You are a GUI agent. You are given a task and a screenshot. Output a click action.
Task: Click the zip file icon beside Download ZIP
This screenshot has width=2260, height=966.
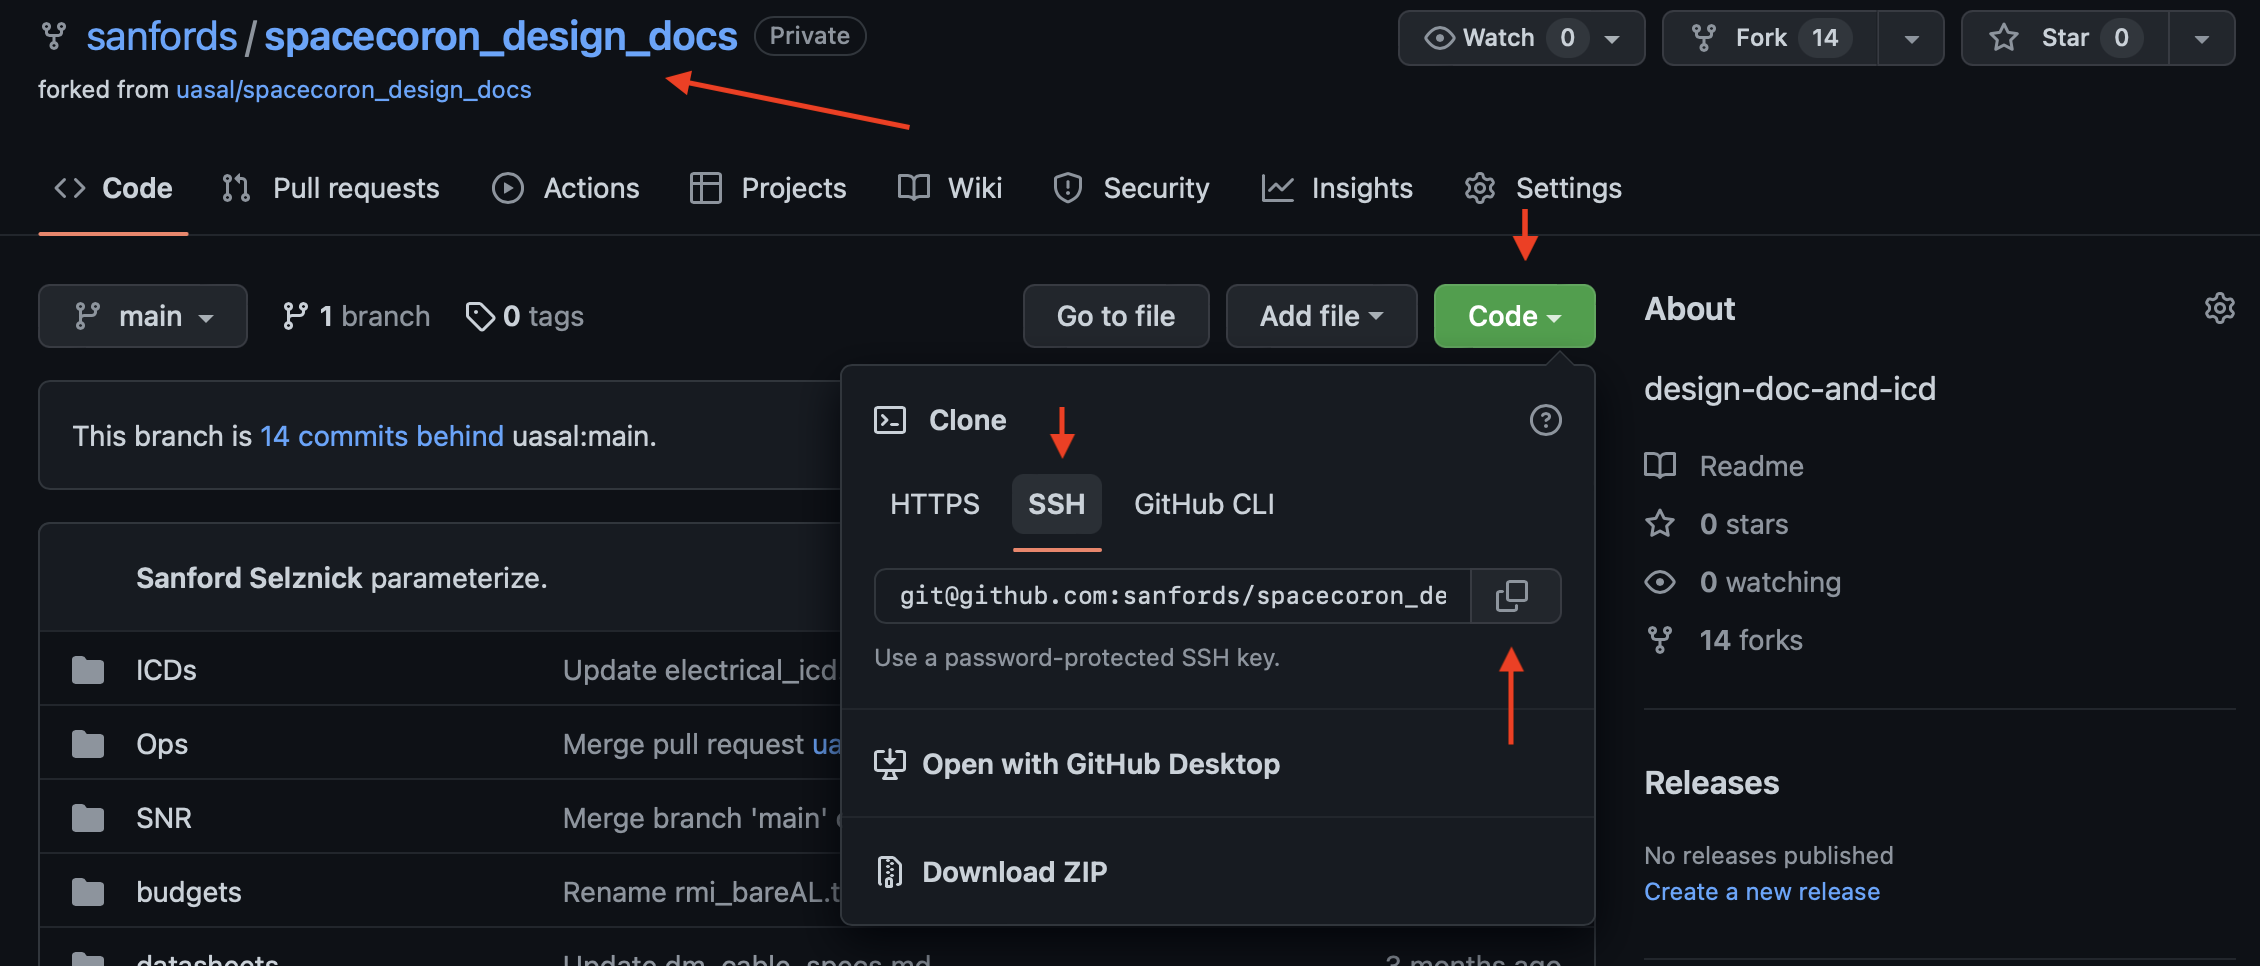pos(889,872)
